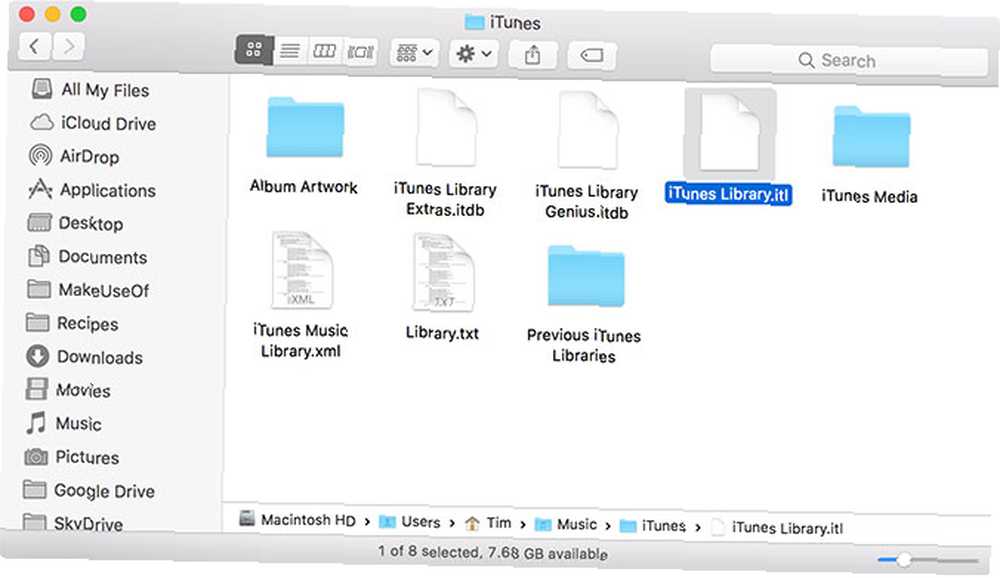Go back with the left arrow button
This screenshot has width=1000, height=578.
pos(34,46)
